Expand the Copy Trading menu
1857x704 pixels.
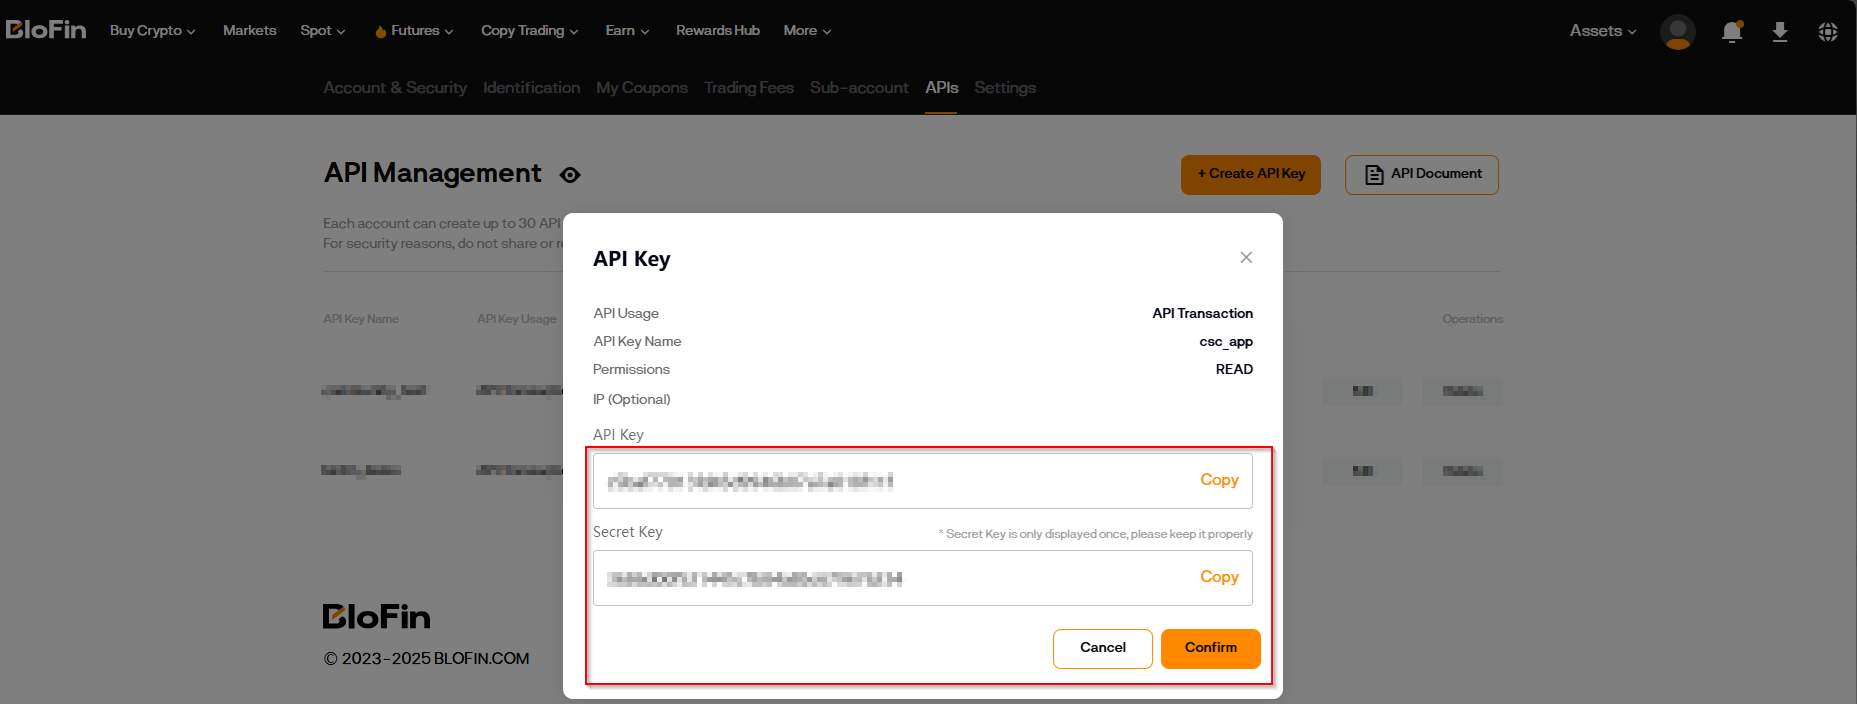[x=529, y=31]
